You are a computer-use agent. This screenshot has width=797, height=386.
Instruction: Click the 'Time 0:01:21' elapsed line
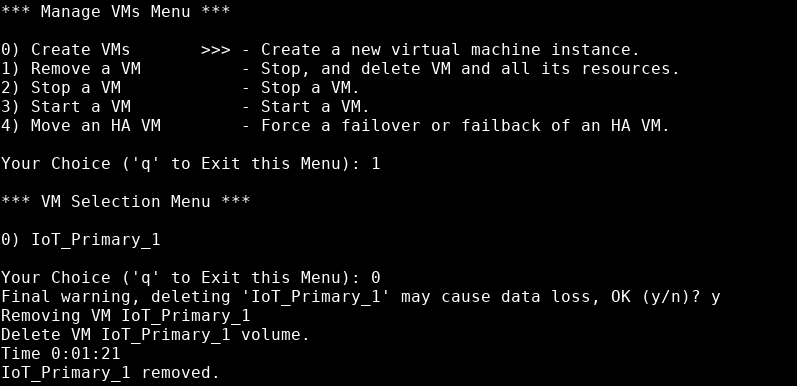pyautogui.click(x=60, y=353)
